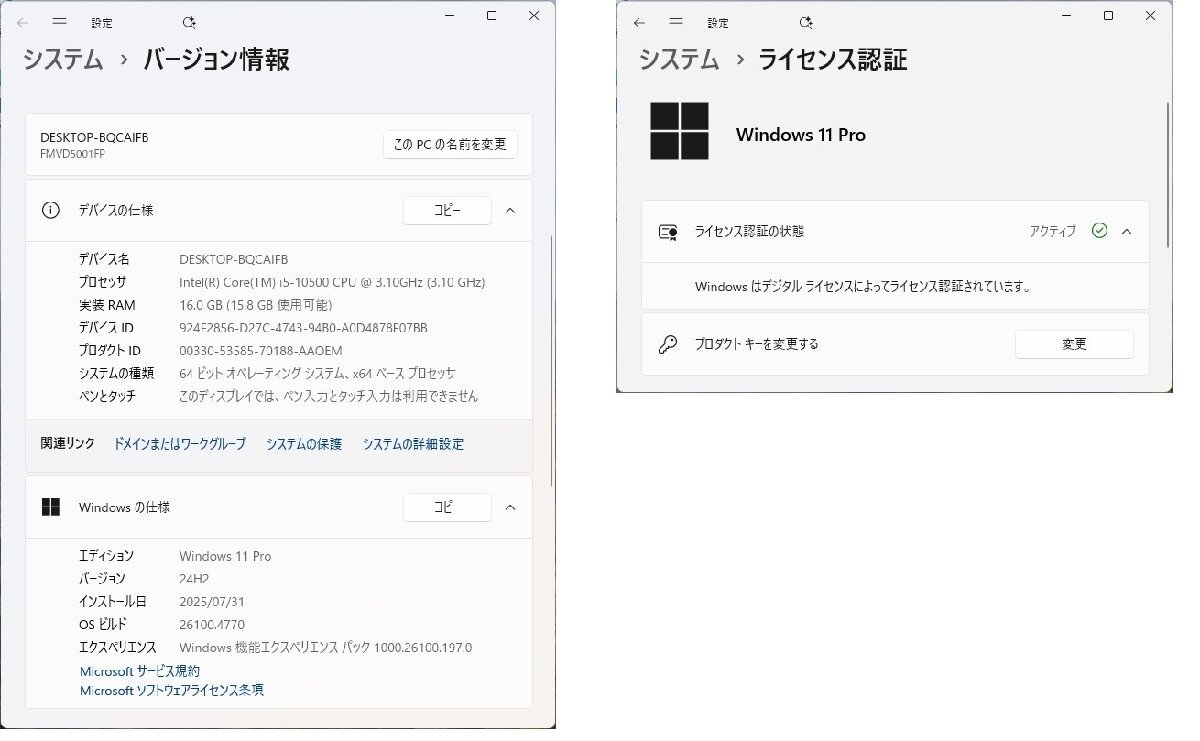Click the green アクティブ checkmark icon
This screenshot has width=1200, height=741.
[1100, 231]
